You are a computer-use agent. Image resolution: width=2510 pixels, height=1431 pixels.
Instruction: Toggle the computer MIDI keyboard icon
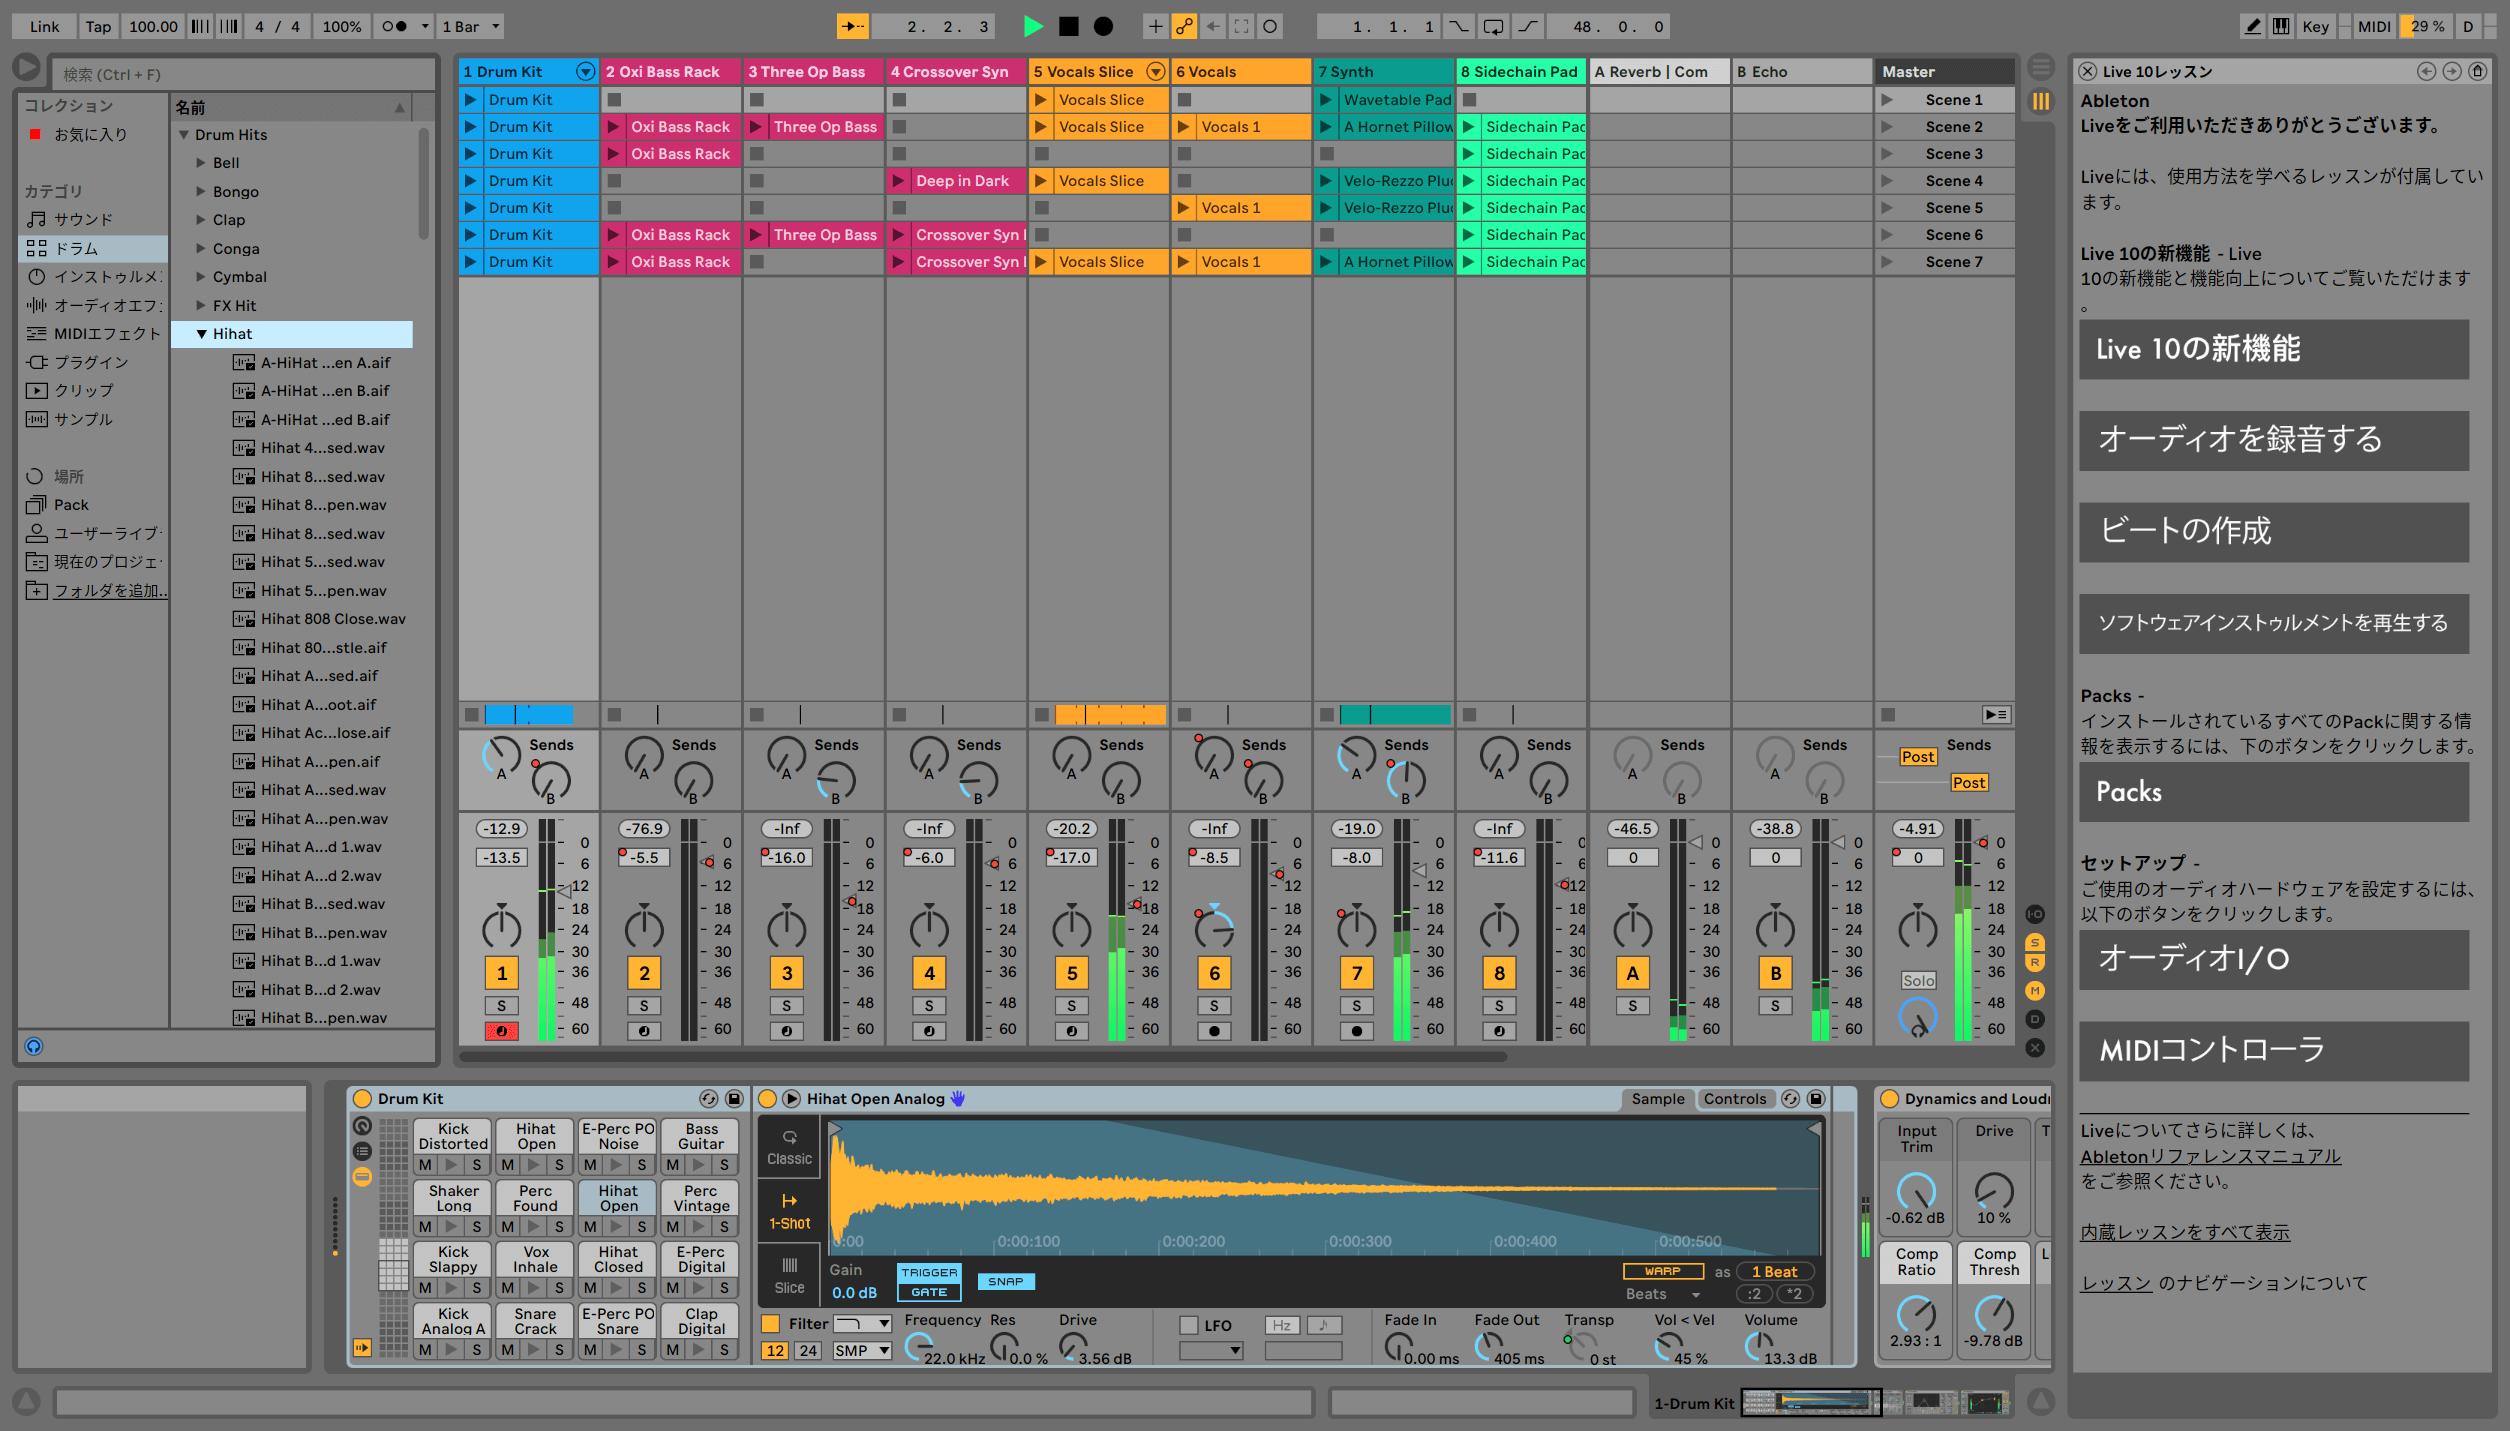coord(2281,27)
